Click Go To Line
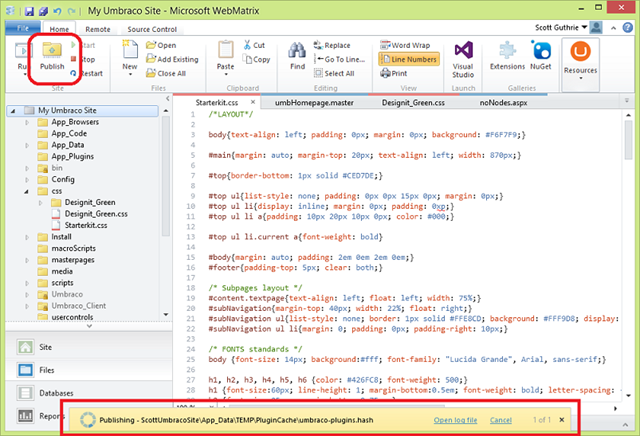The width and height of the screenshot is (640, 436). click(x=340, y=59)
